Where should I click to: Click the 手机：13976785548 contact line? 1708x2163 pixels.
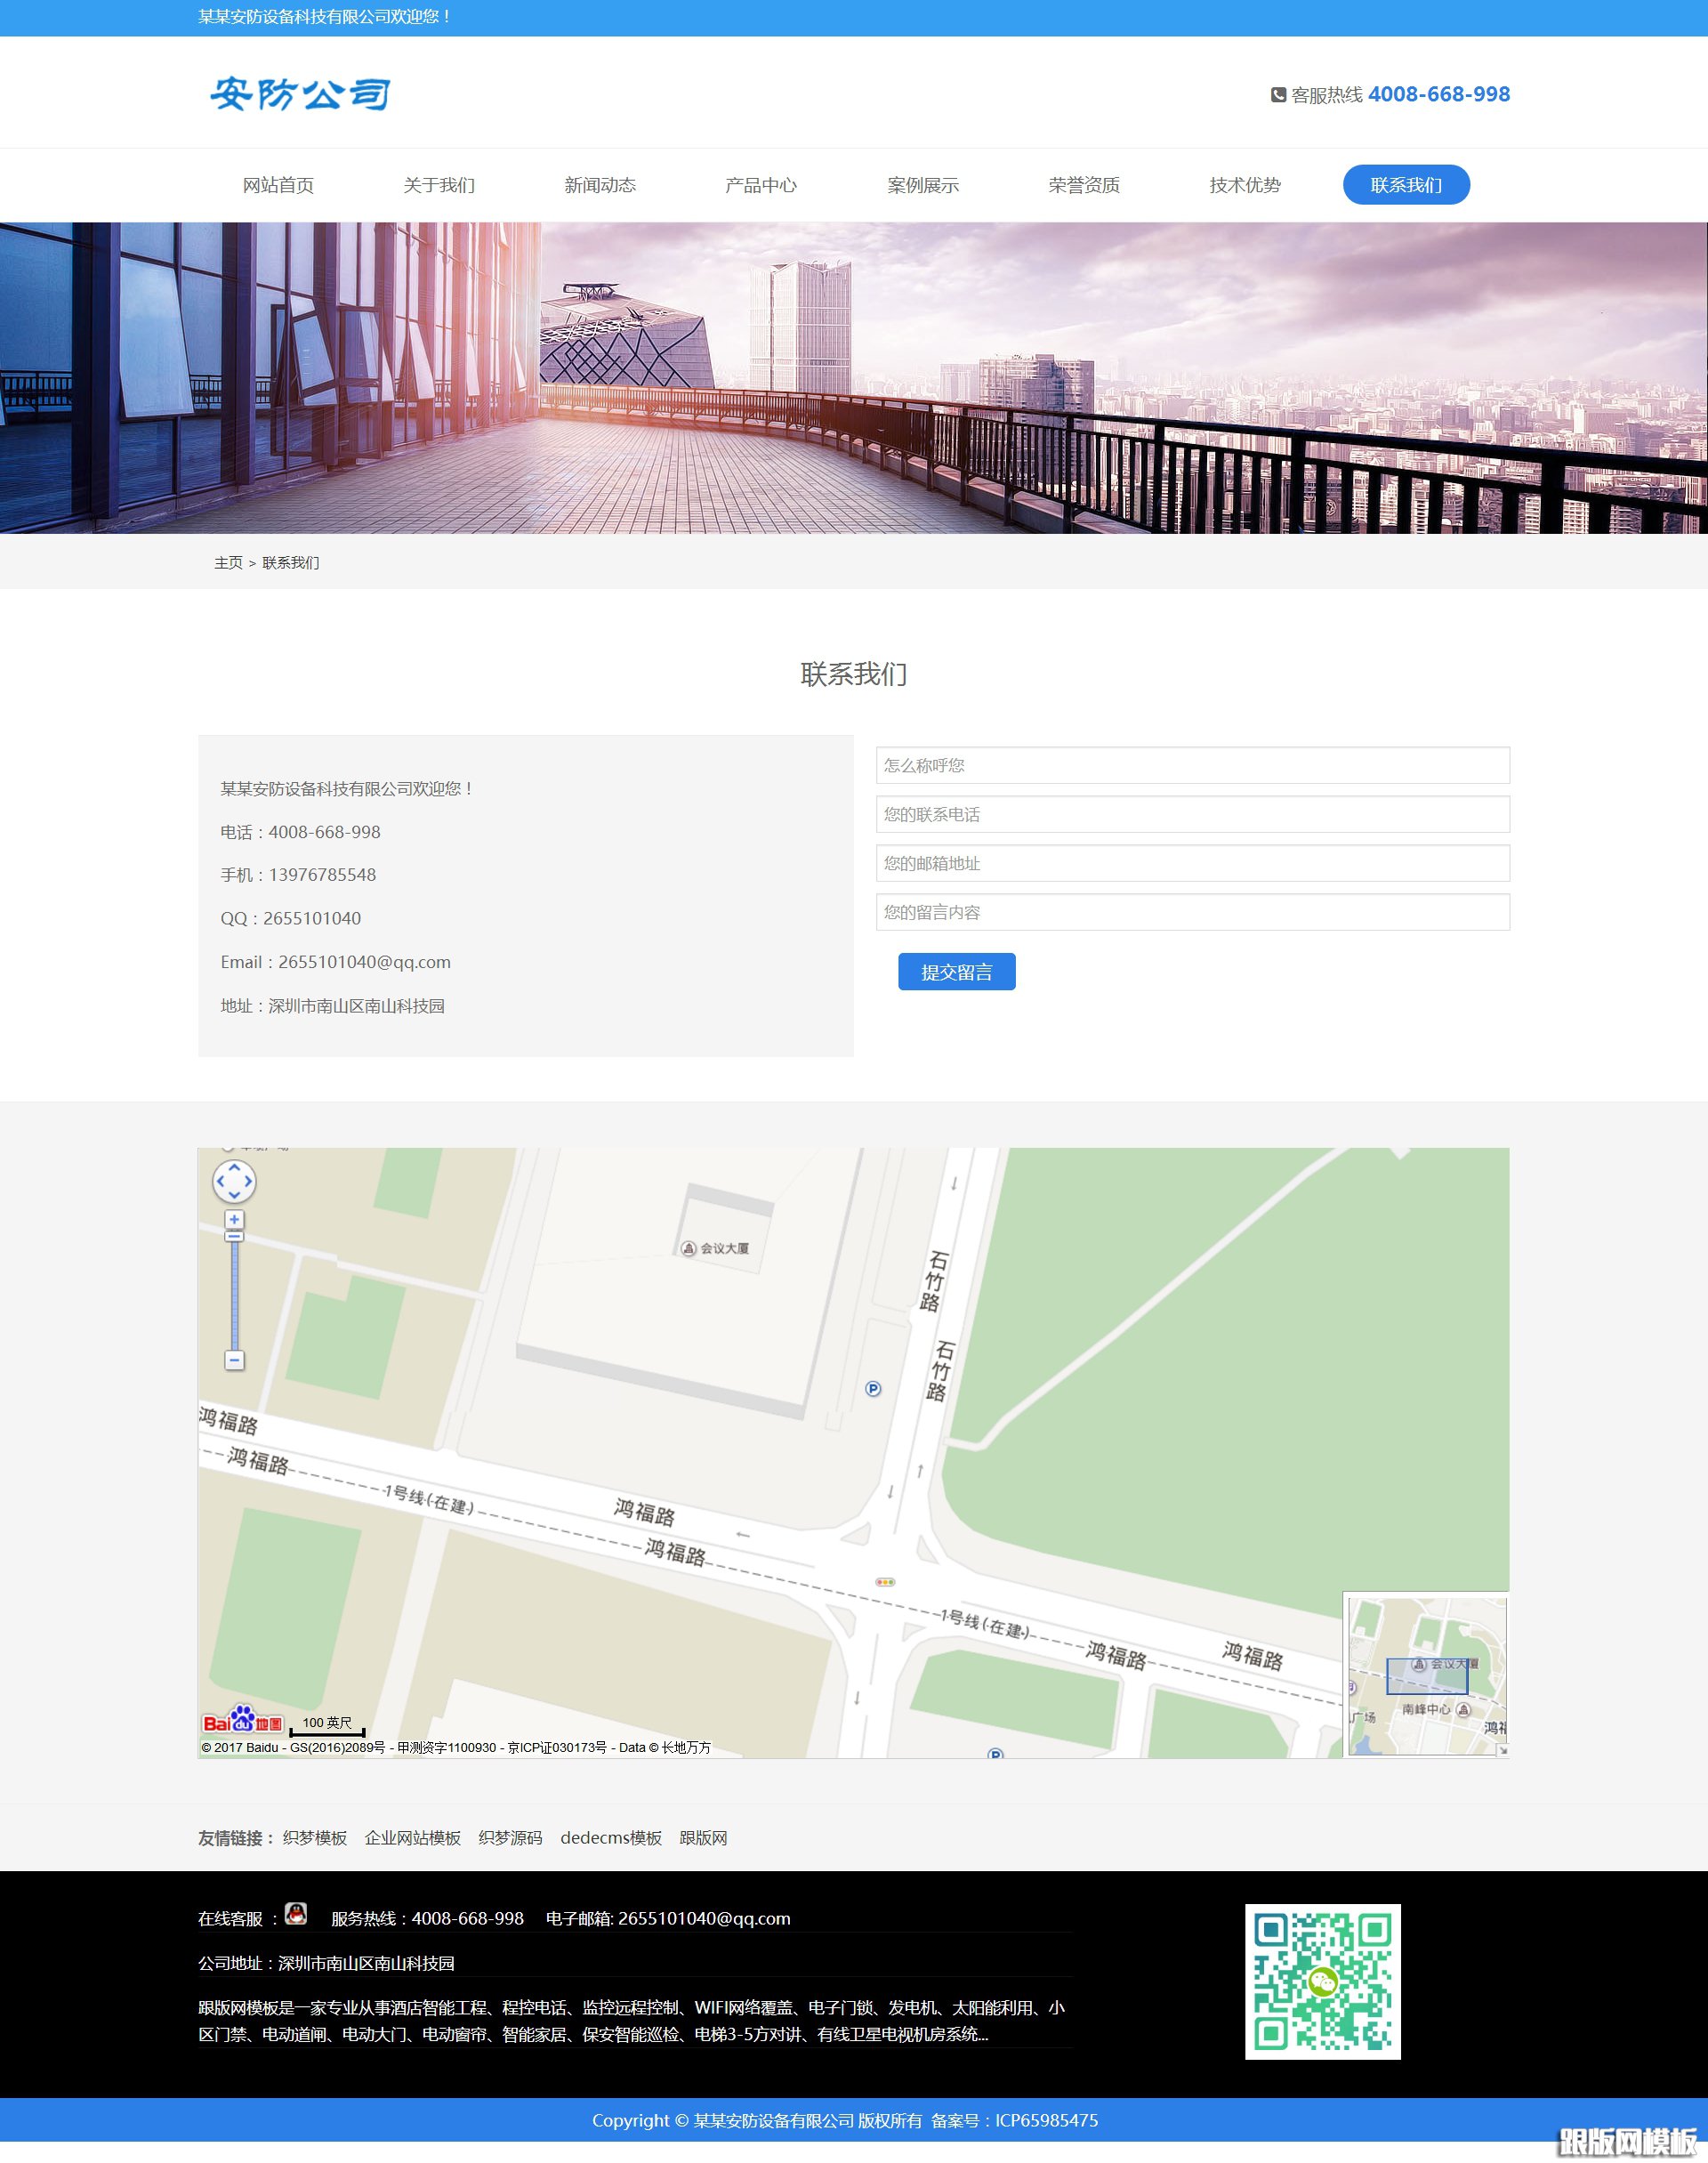[x=298, y=875]
